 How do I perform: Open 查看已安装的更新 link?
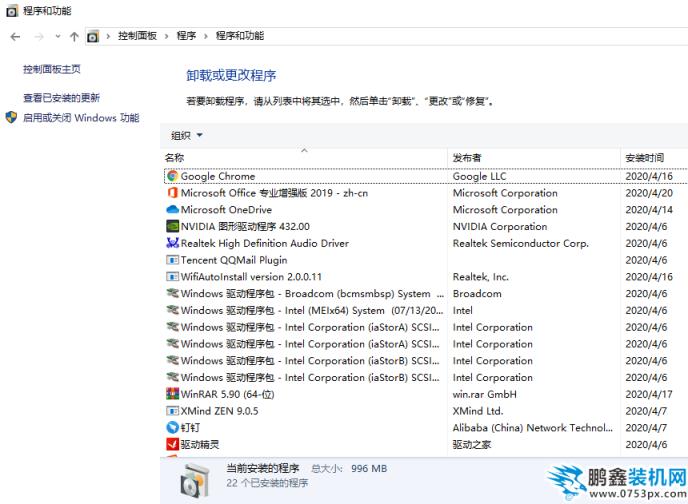click(x=61, y=98)
